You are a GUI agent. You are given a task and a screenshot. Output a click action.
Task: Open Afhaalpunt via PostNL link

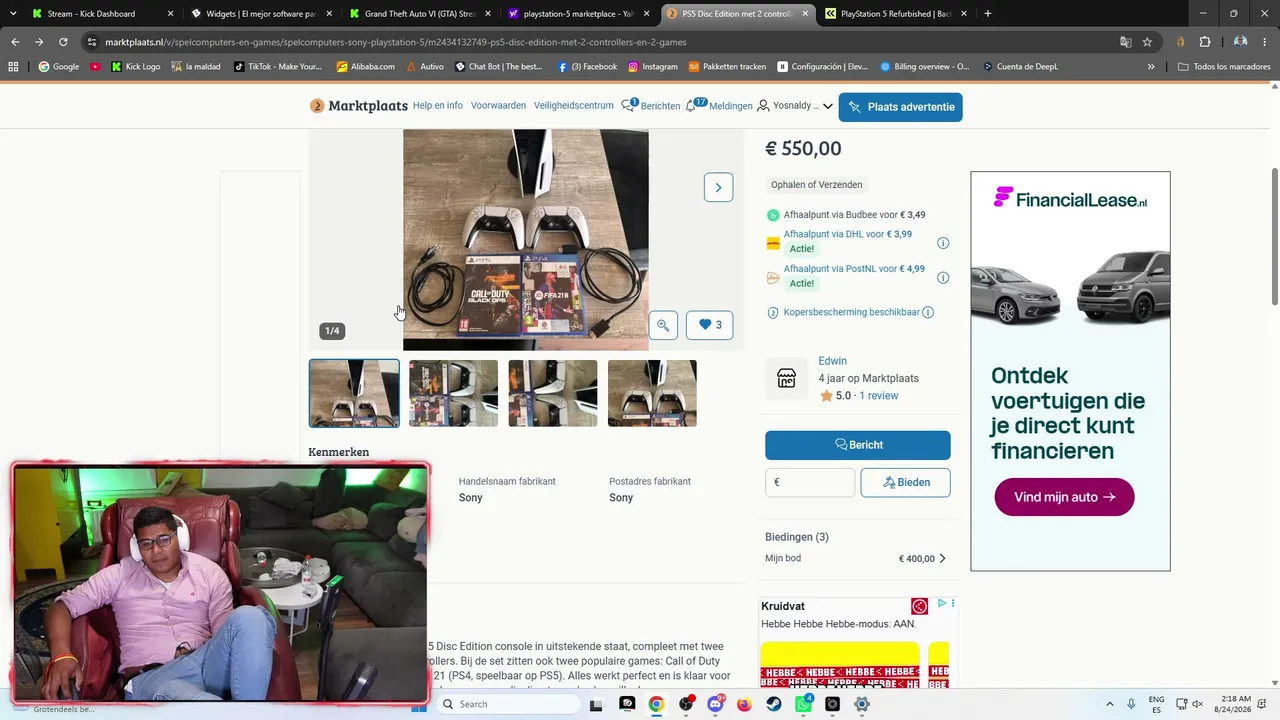tap(854, 269)
